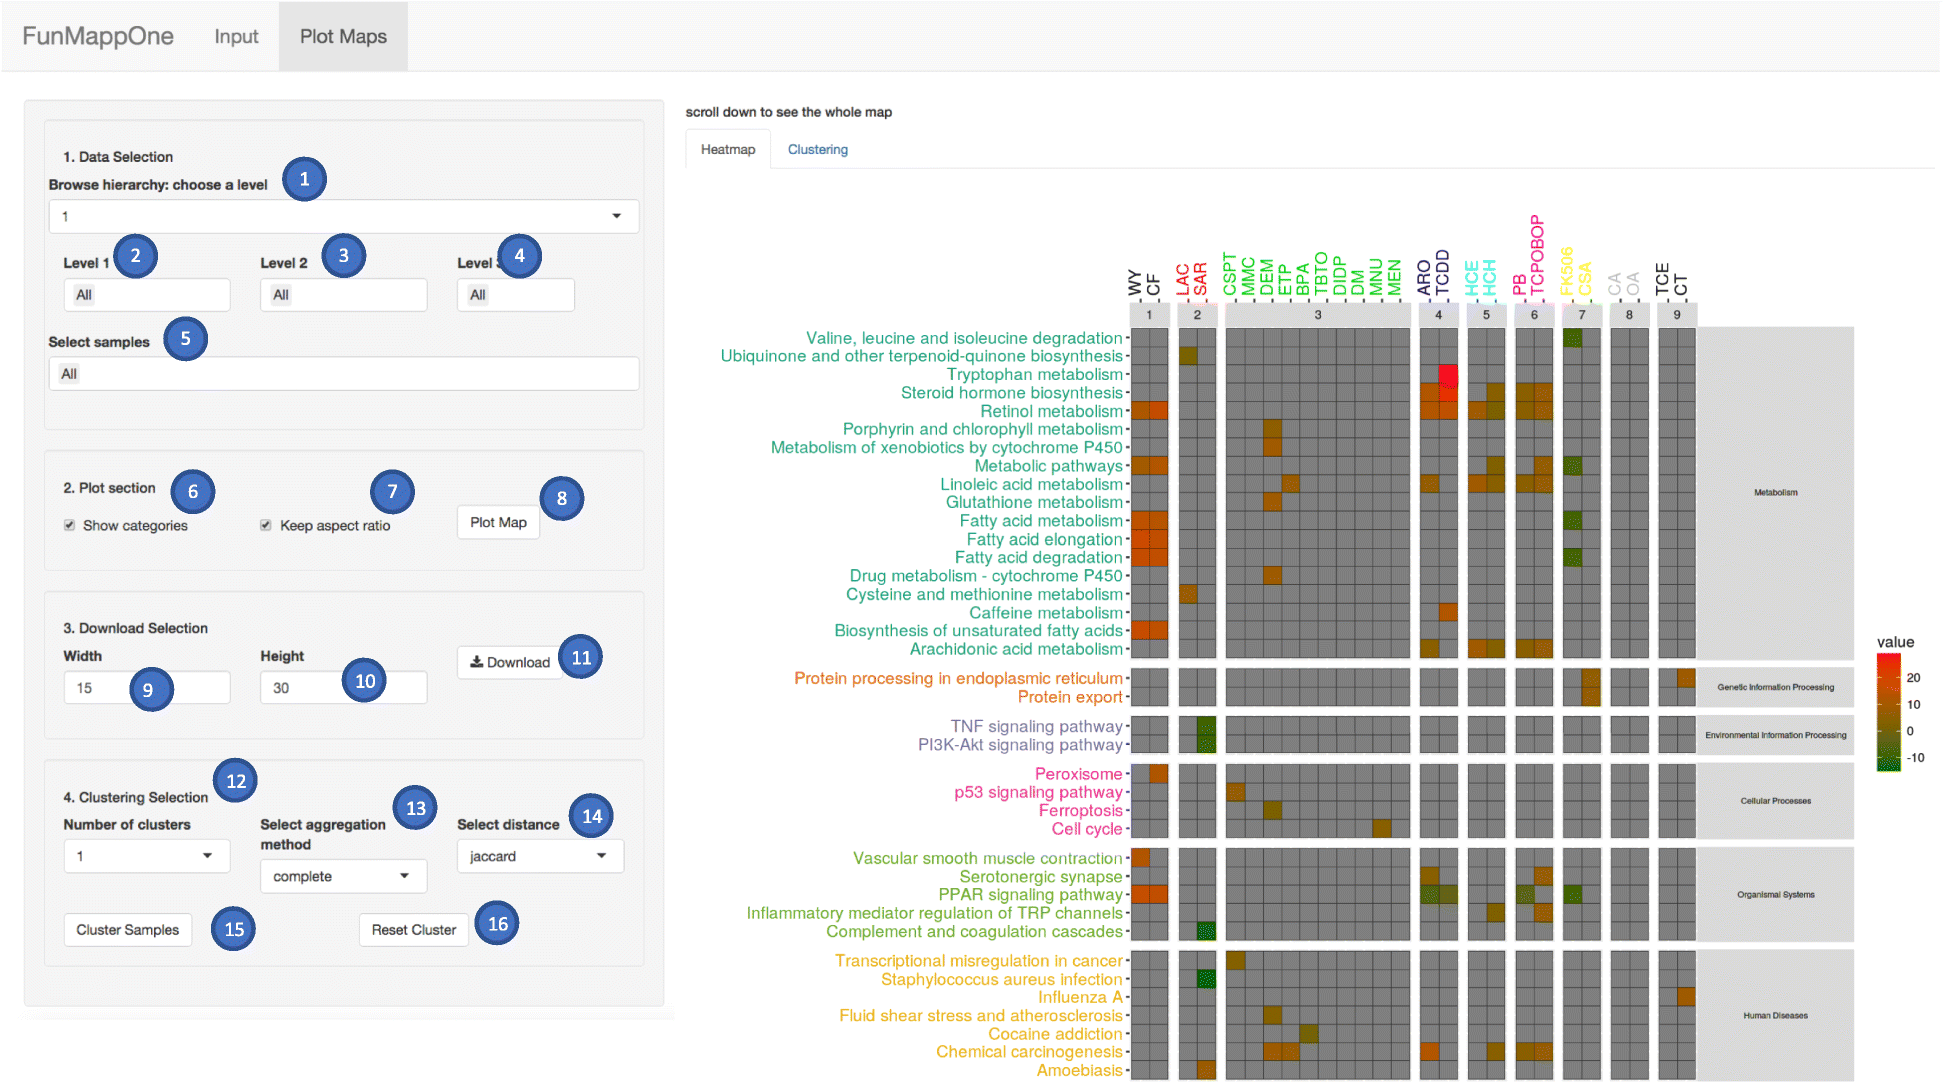
Task: Click the Ferroptosis row label
Action: click(x=1080, y=811)
